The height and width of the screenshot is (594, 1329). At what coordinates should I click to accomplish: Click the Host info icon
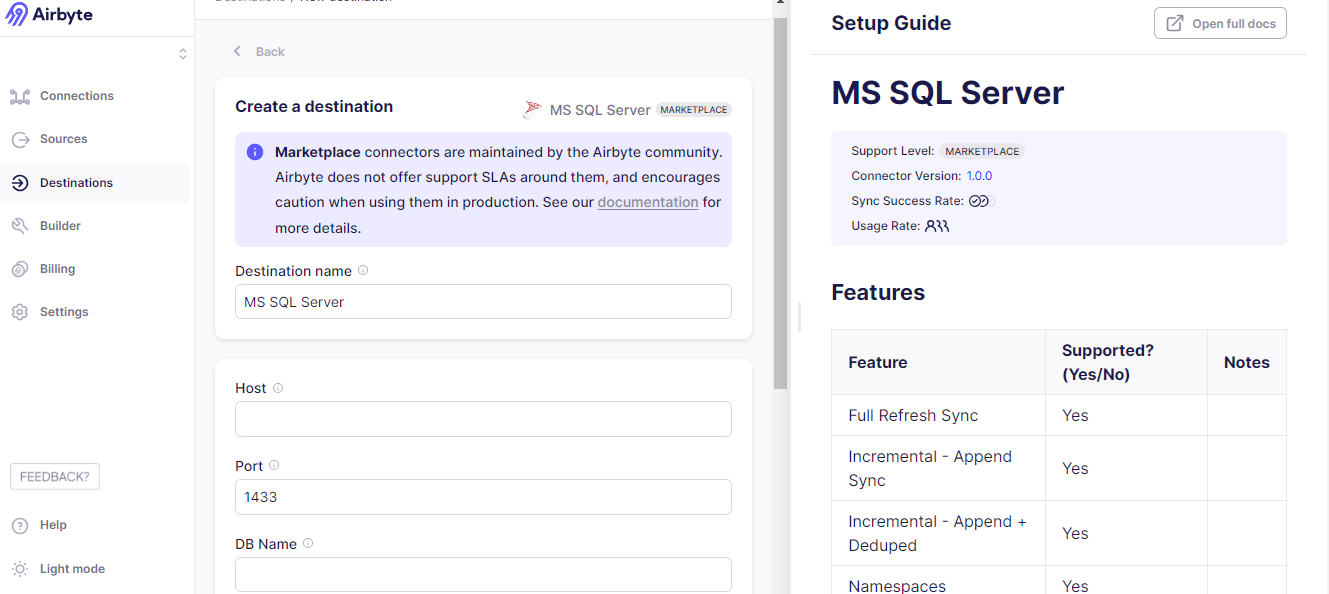[x=278, y=388]
